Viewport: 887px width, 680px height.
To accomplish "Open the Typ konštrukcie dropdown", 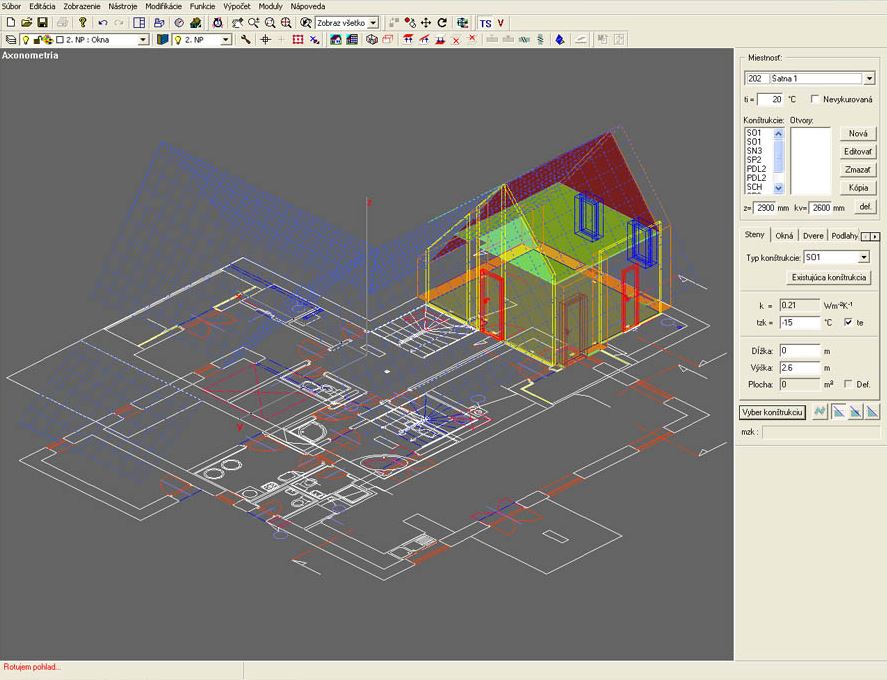I will click(x=863, y=257).
